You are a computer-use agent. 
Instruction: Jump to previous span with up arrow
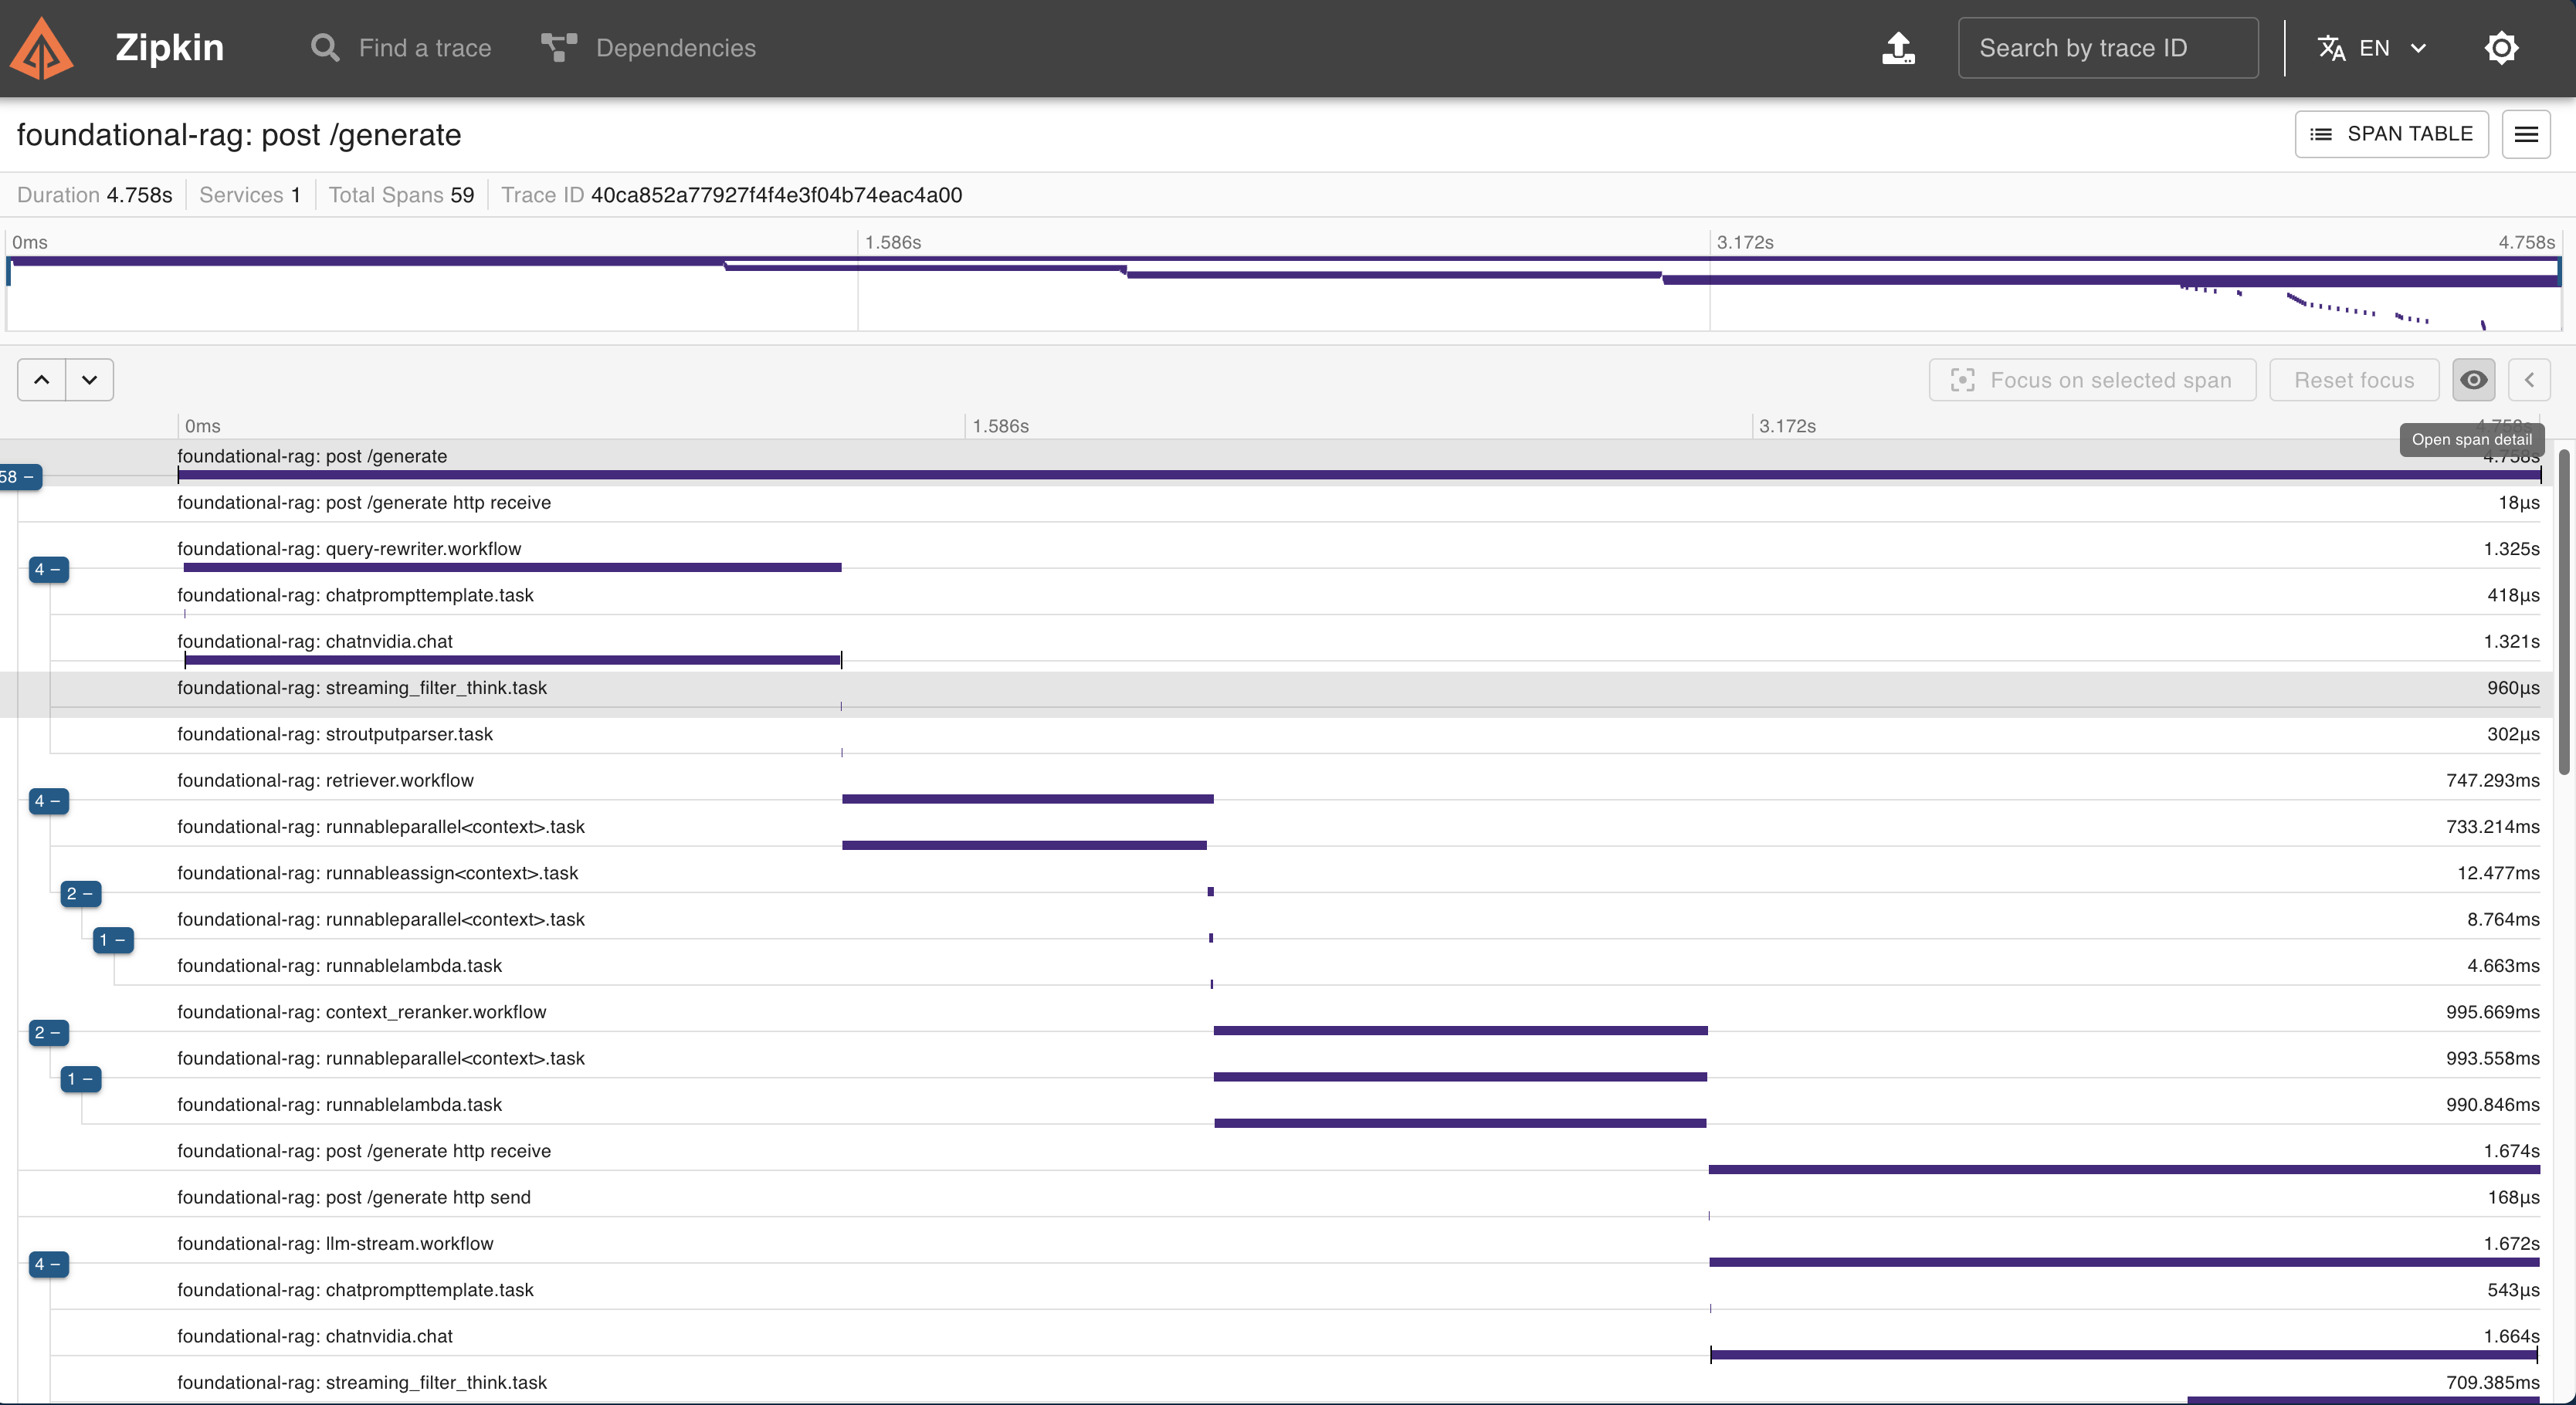pyautogui.click(x=42, y=380)
